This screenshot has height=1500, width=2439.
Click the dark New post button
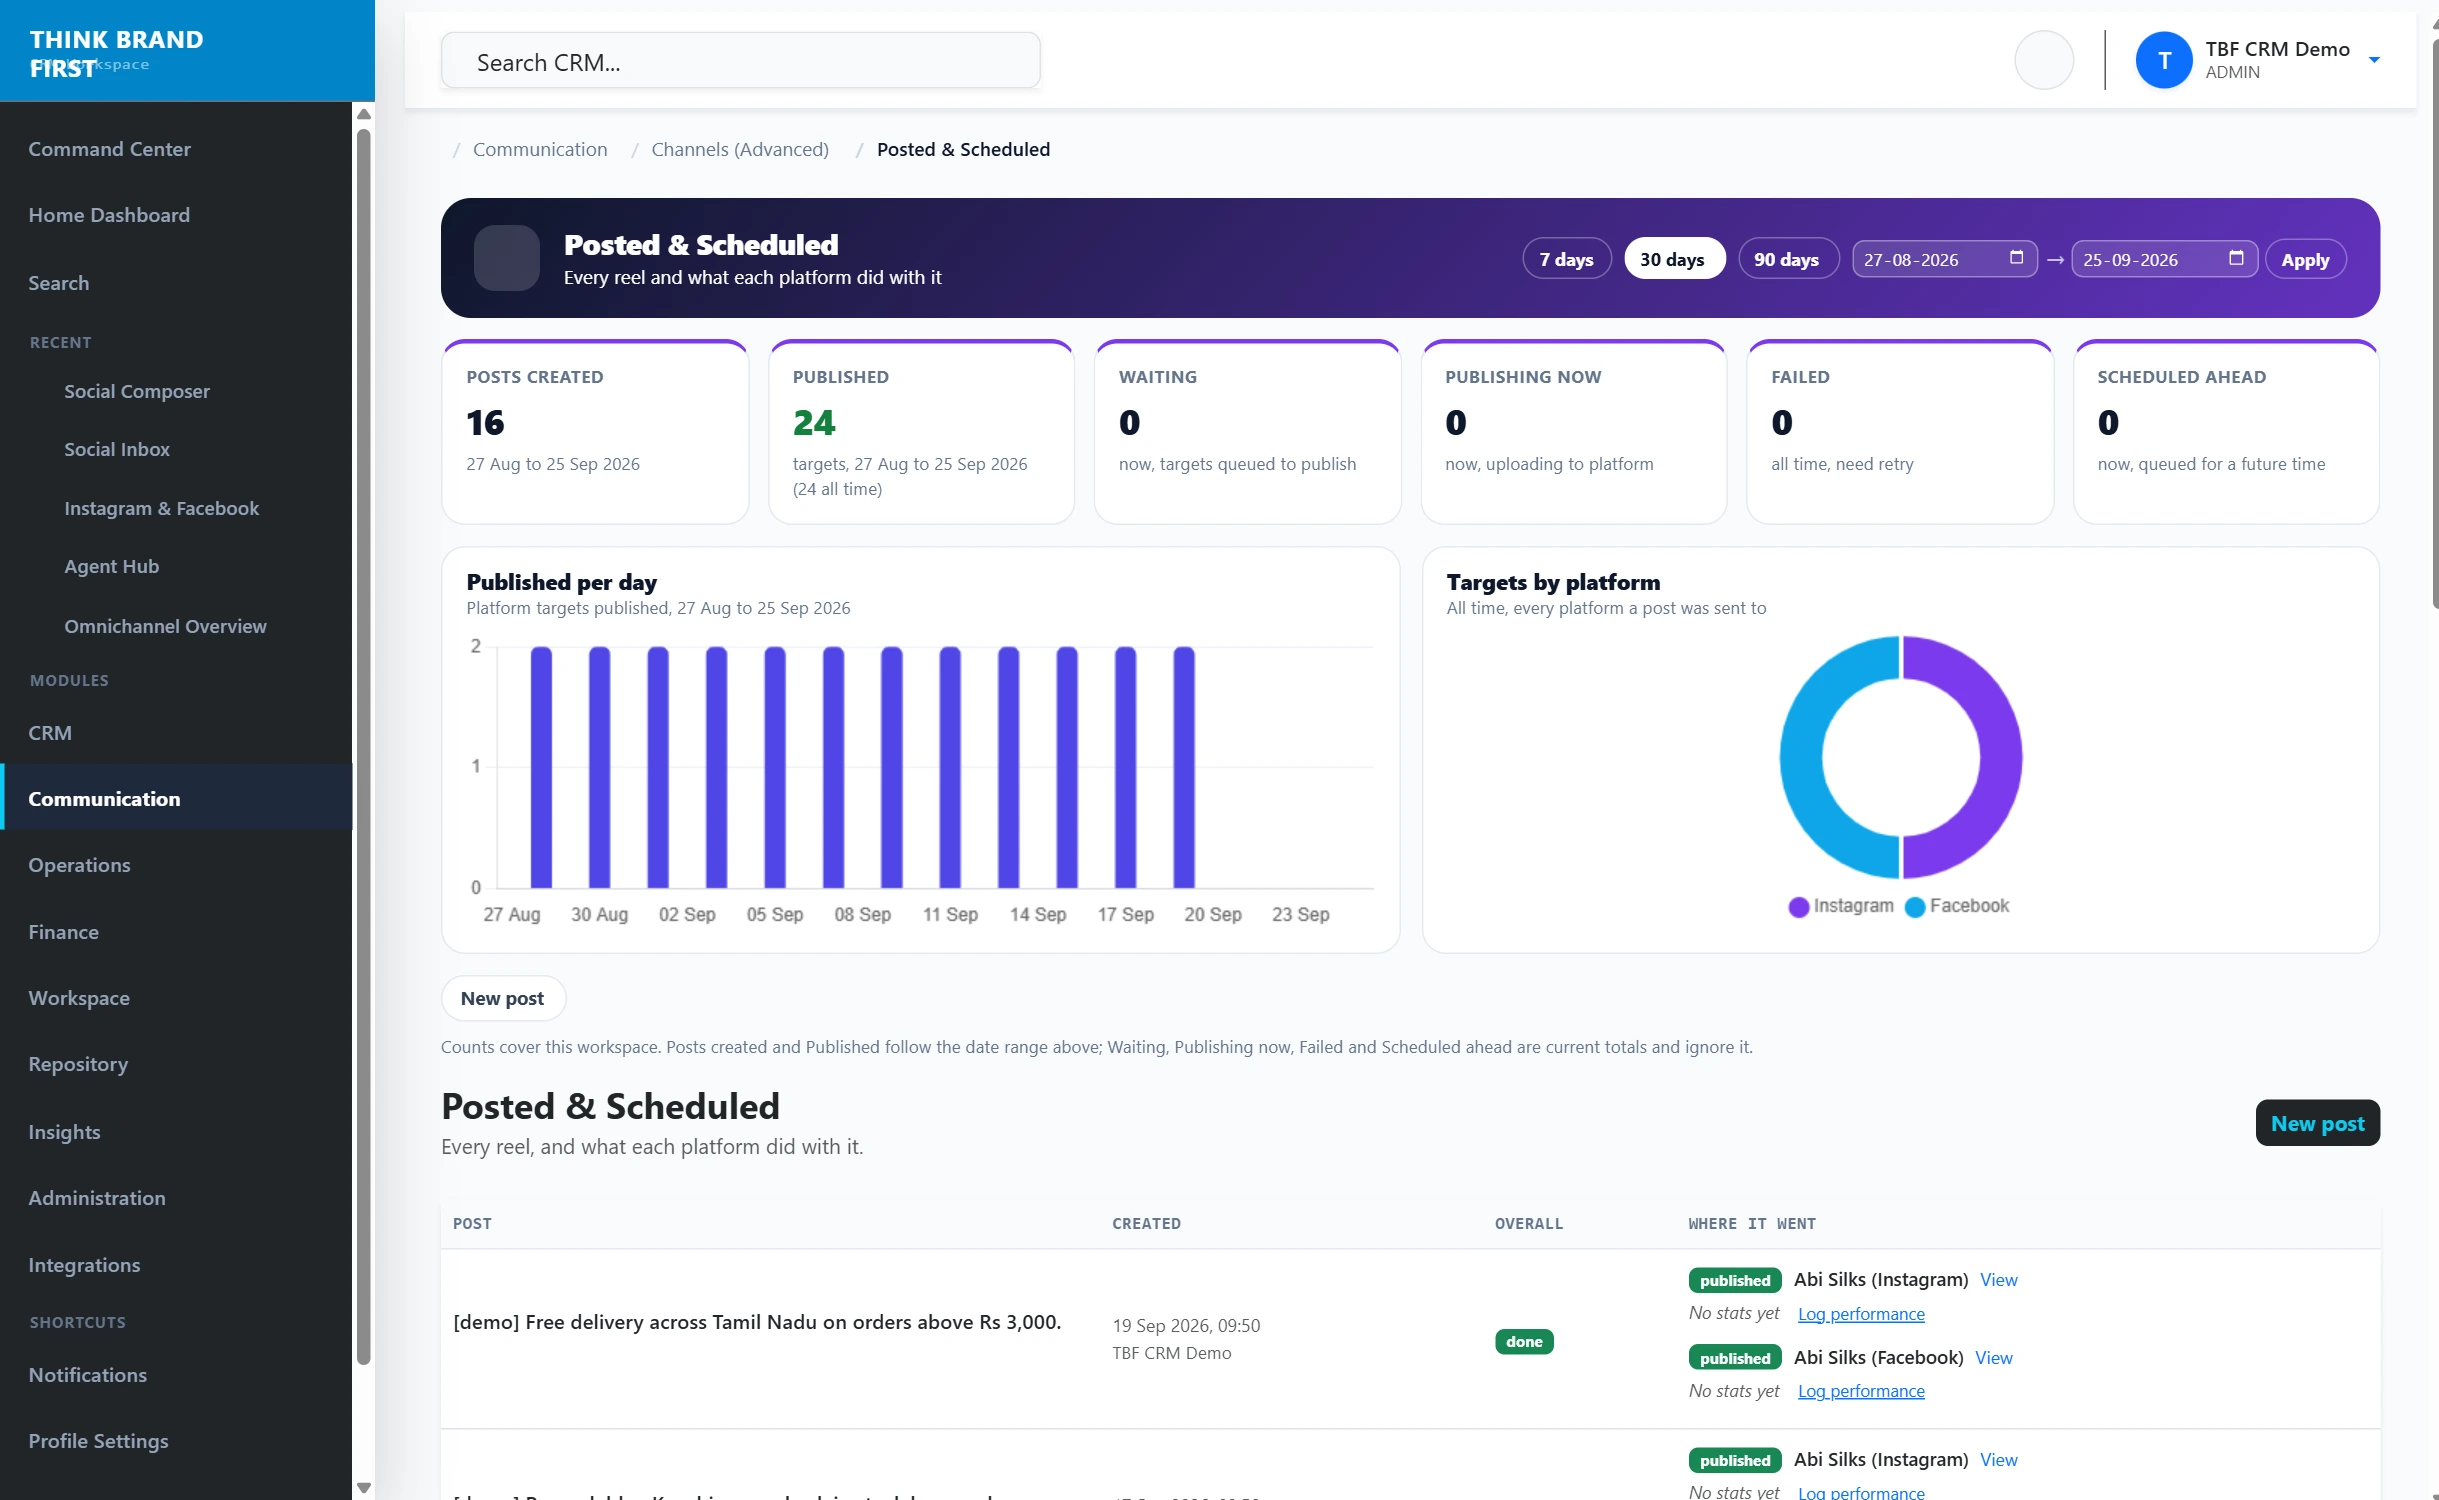2317,1123
